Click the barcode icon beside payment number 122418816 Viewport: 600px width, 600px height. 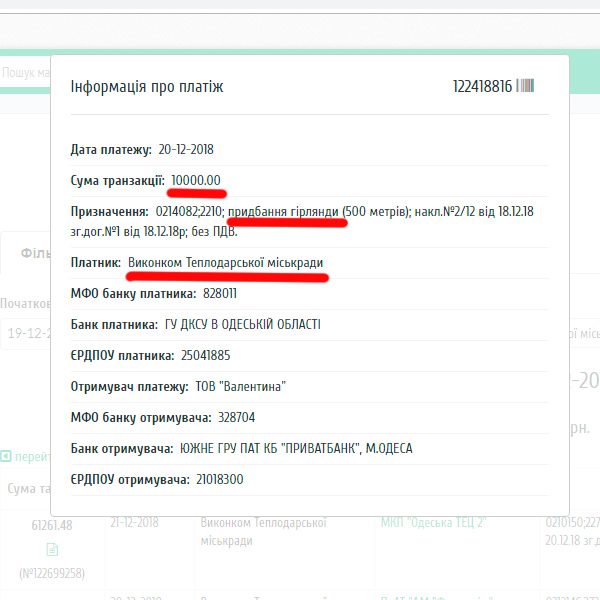tap(525, 86)
